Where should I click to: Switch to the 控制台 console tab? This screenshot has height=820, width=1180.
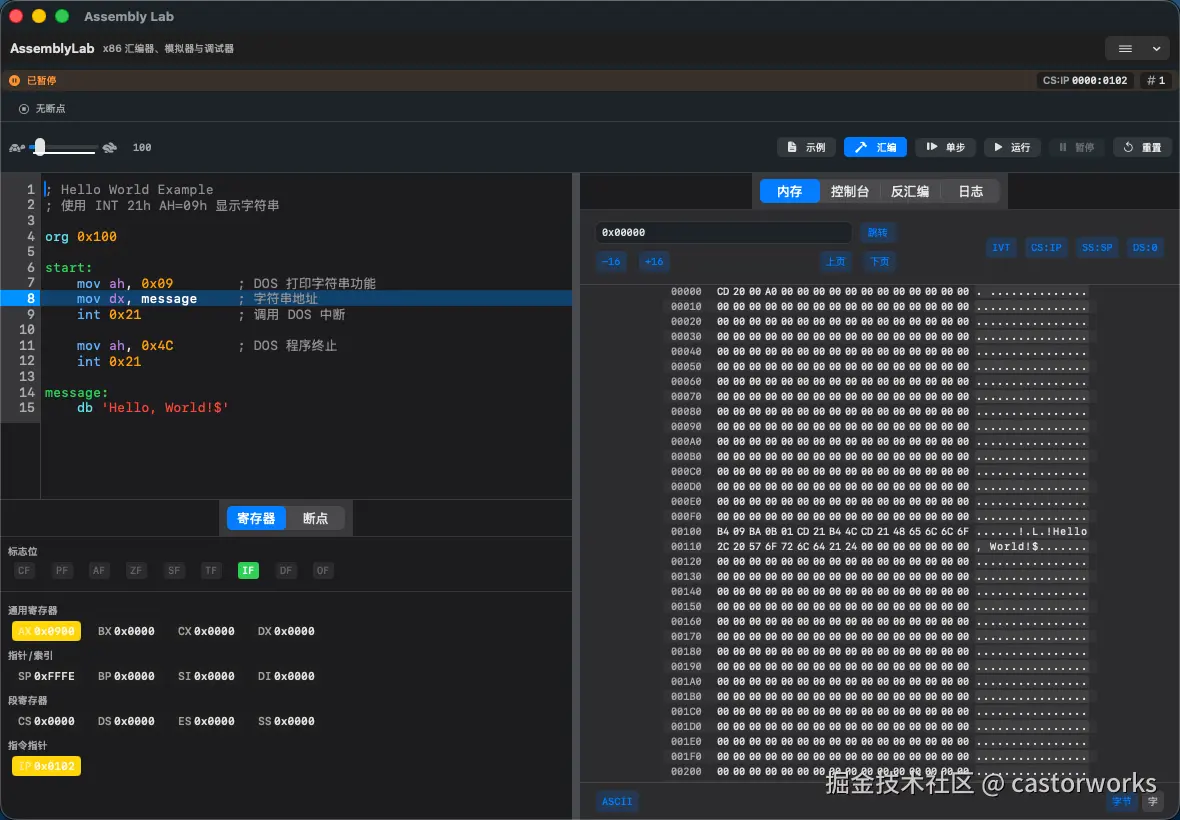[x=850, y=191]
